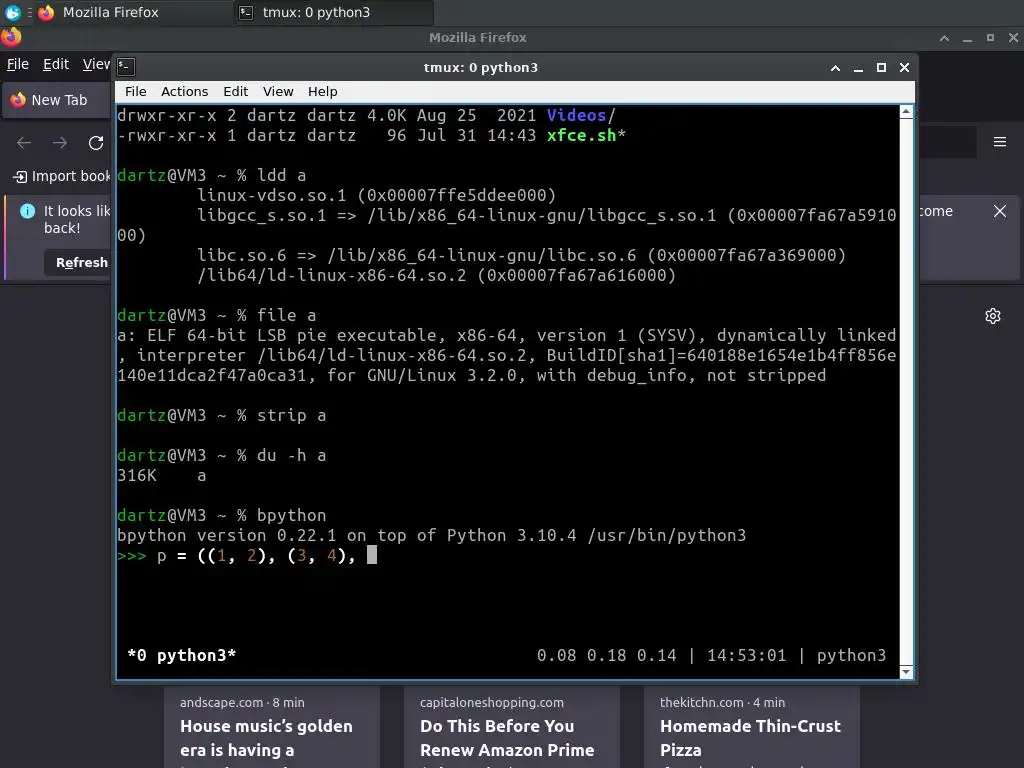Click the Import bookmarks toolbar item

tap(62, 176)
